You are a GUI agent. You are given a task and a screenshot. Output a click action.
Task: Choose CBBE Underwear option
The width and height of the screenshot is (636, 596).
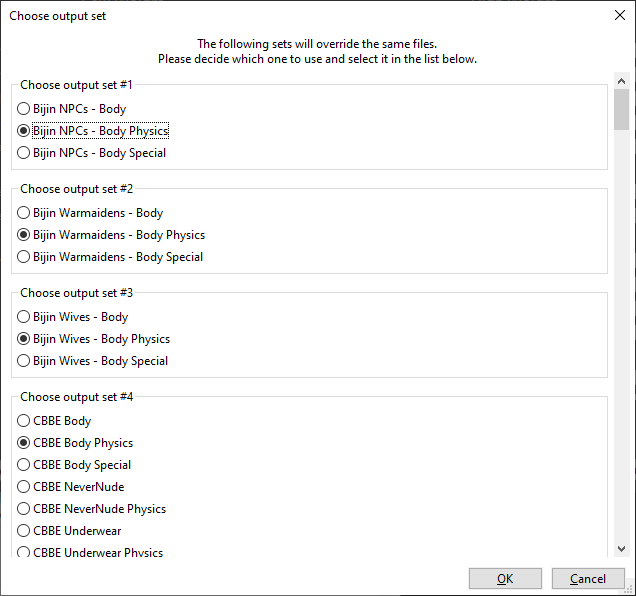[x=69, y=530]
